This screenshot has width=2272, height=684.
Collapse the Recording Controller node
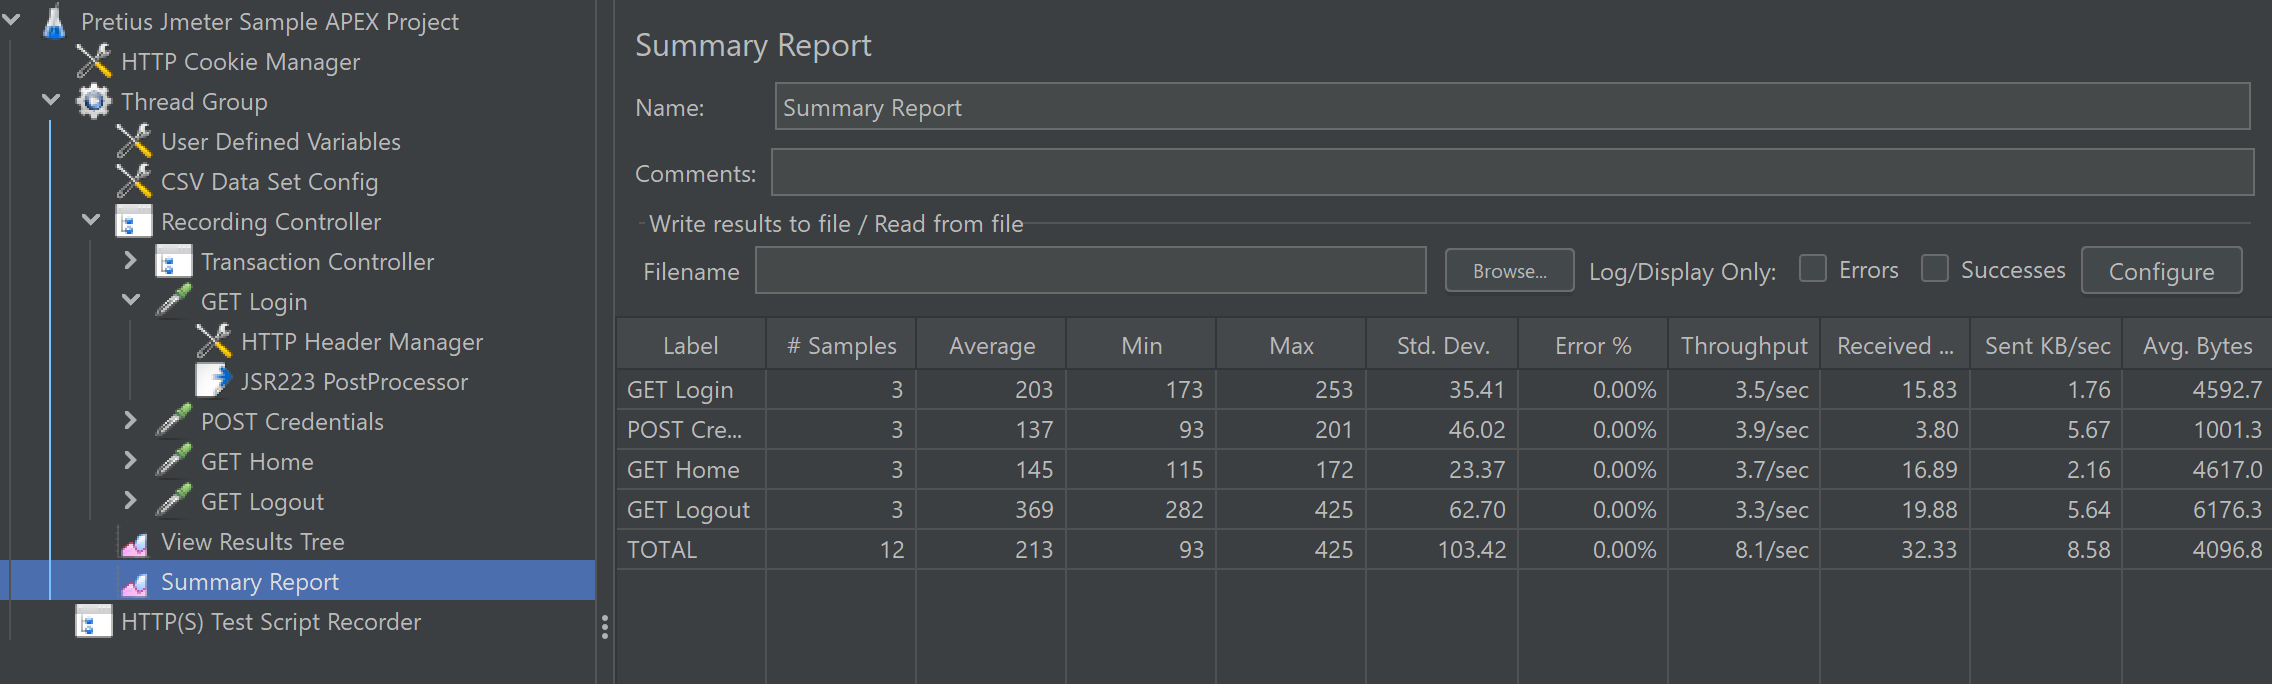[91, 220]
